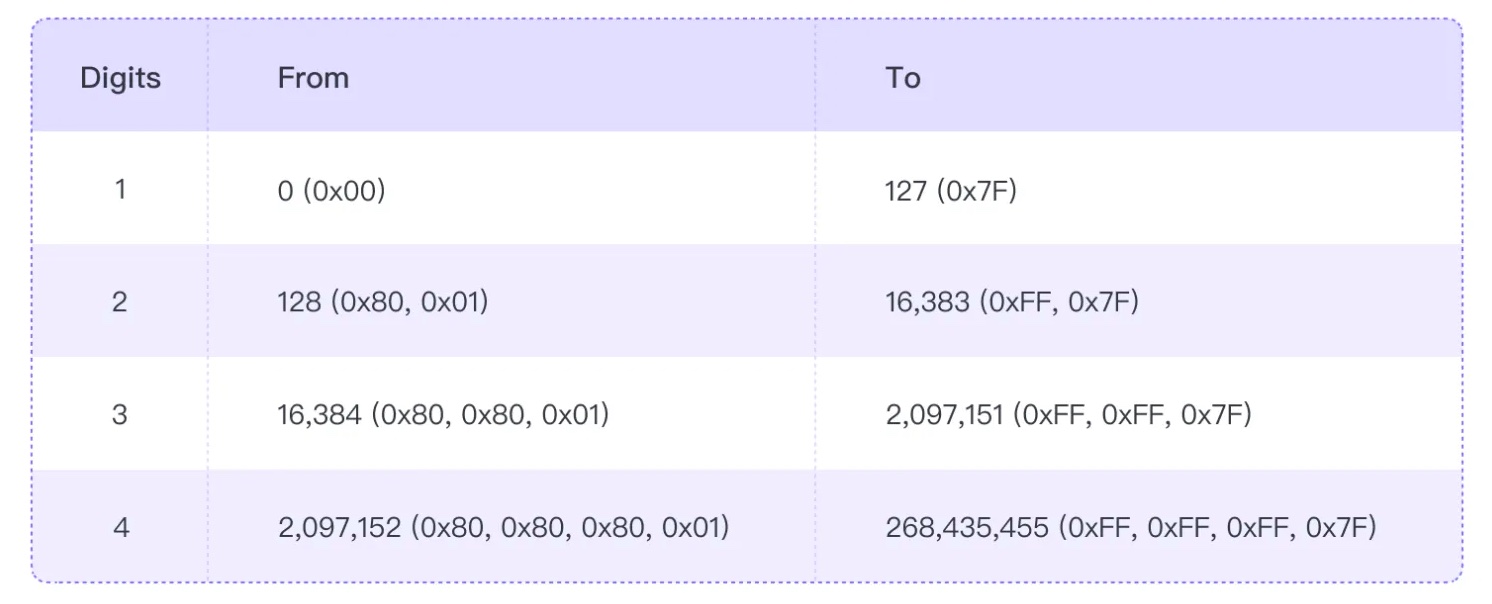Click the 0 (0x00) cell
Viewport: 1492px width, 604px height.
(331, 190)
